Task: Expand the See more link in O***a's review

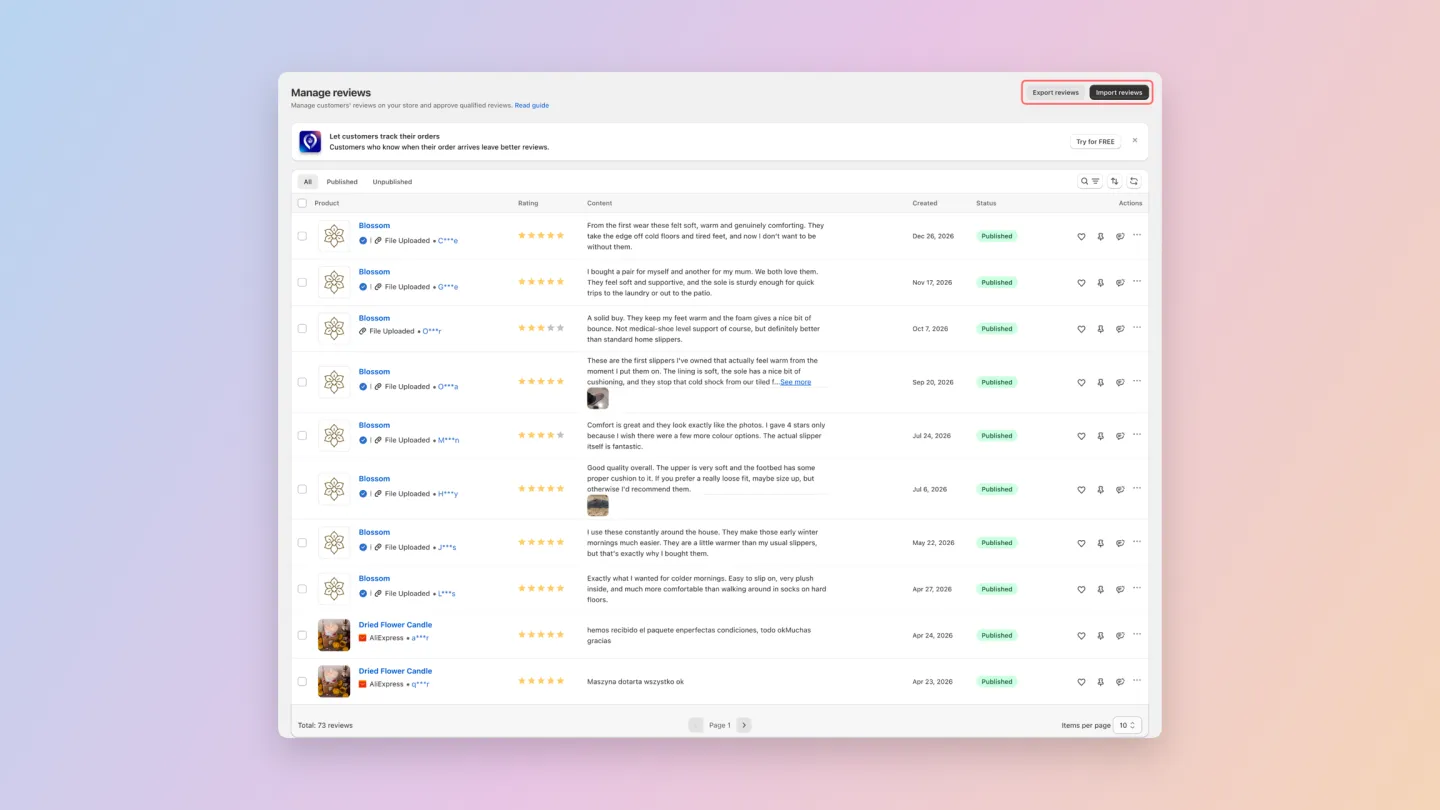Action: [796, 382]
